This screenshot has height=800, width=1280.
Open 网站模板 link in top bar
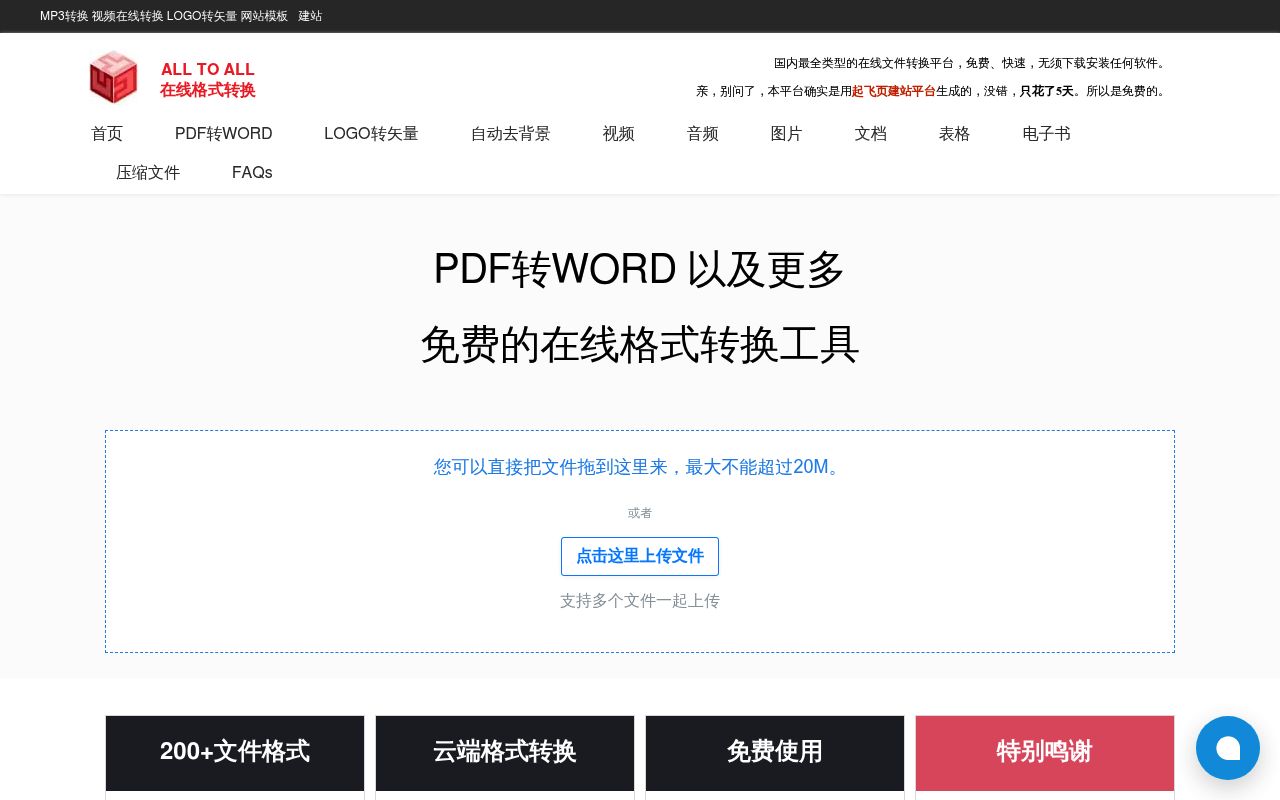coord(264,16)
